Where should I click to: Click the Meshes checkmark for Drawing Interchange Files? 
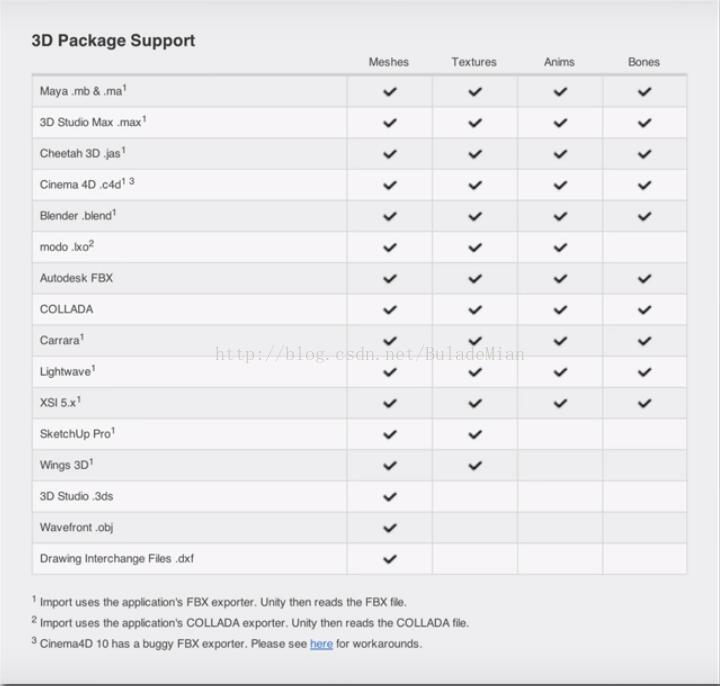[389, 559]
